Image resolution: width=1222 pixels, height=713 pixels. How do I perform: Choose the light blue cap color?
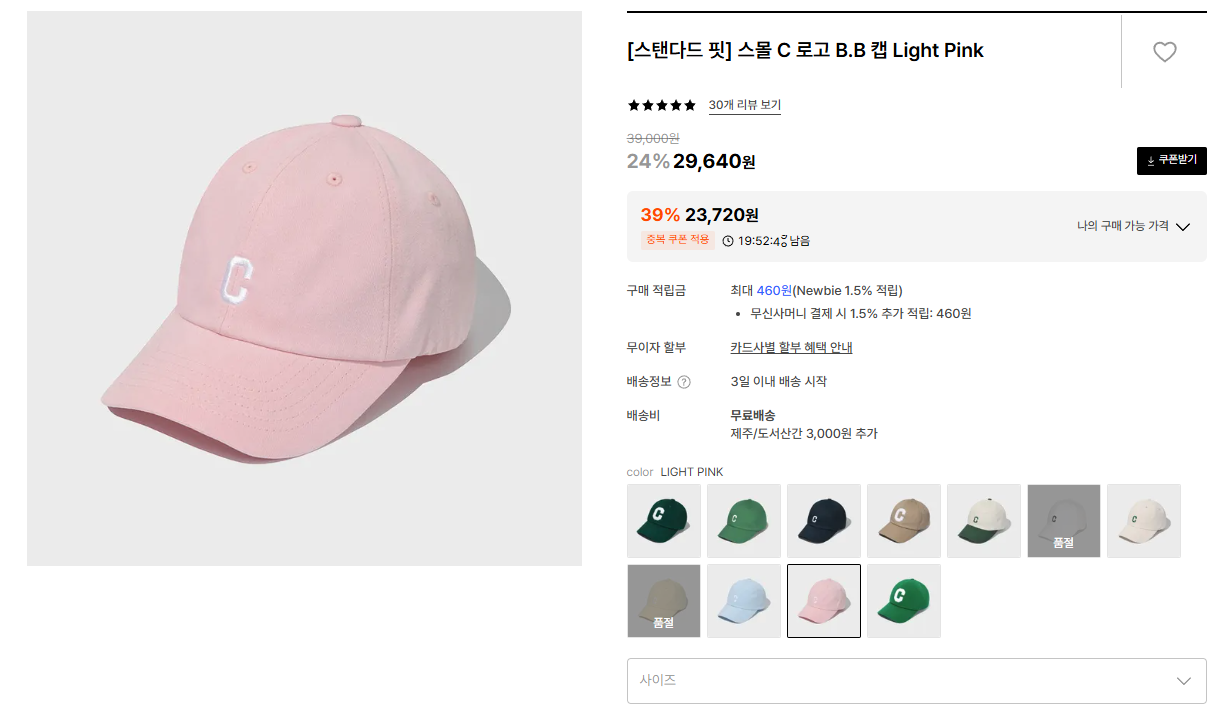744,601
